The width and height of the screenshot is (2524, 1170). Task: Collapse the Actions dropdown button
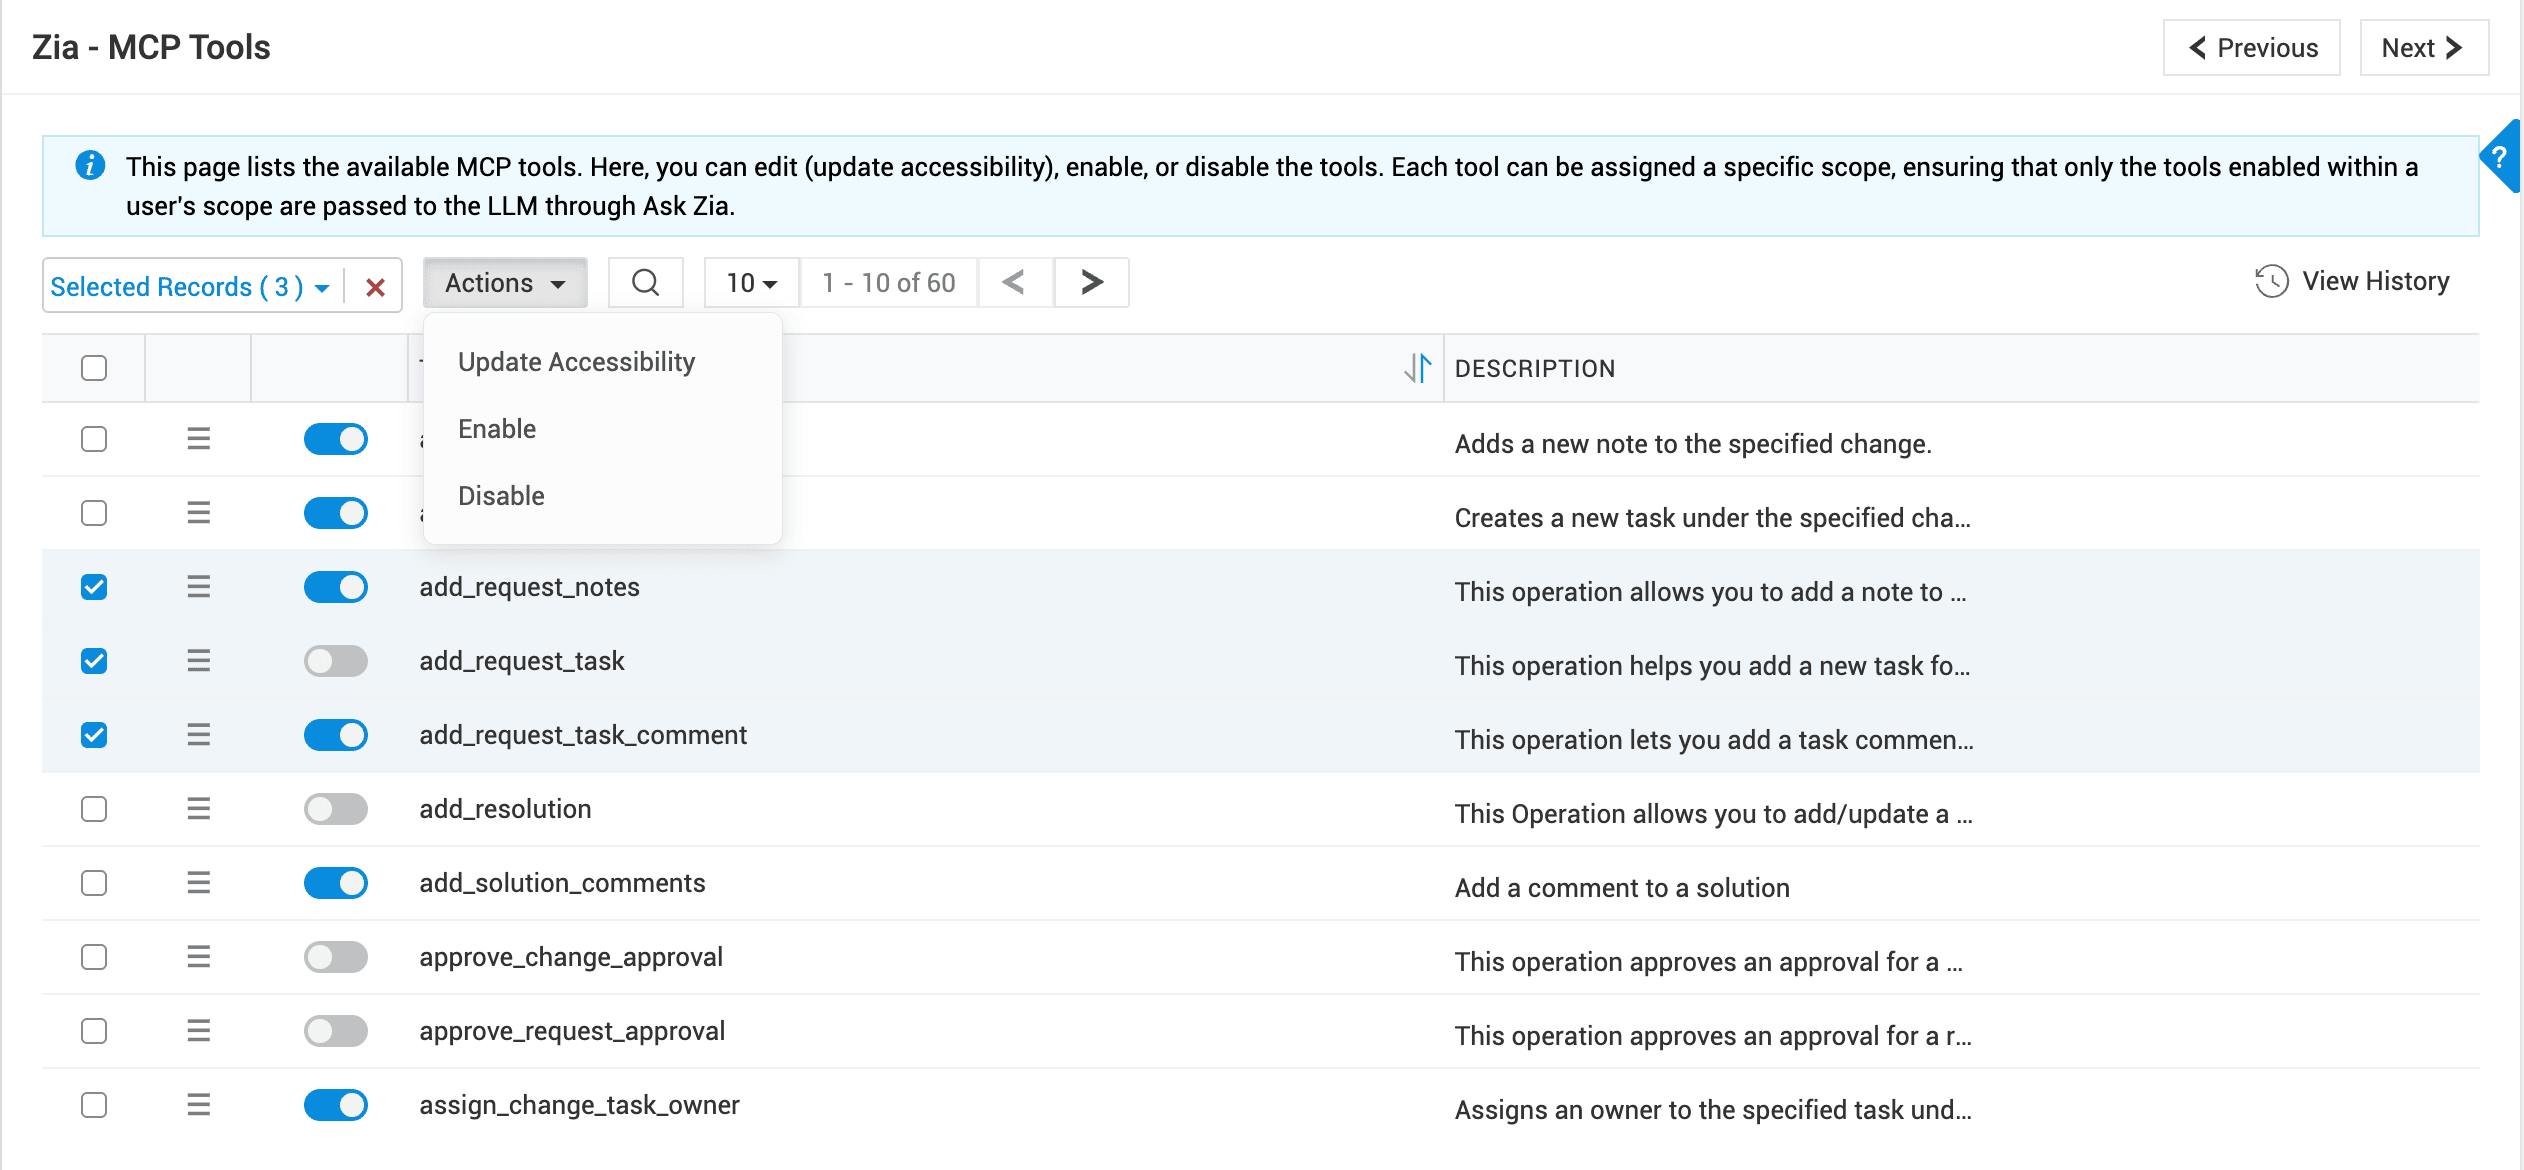505,283
